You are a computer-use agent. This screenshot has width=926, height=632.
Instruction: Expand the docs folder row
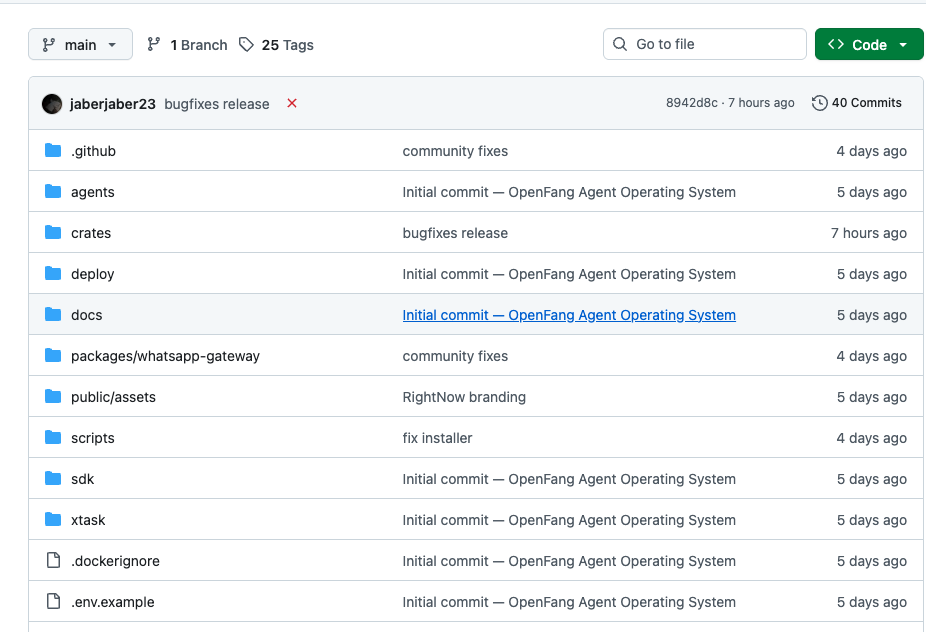pyautogui.click(x=86, y=314)
